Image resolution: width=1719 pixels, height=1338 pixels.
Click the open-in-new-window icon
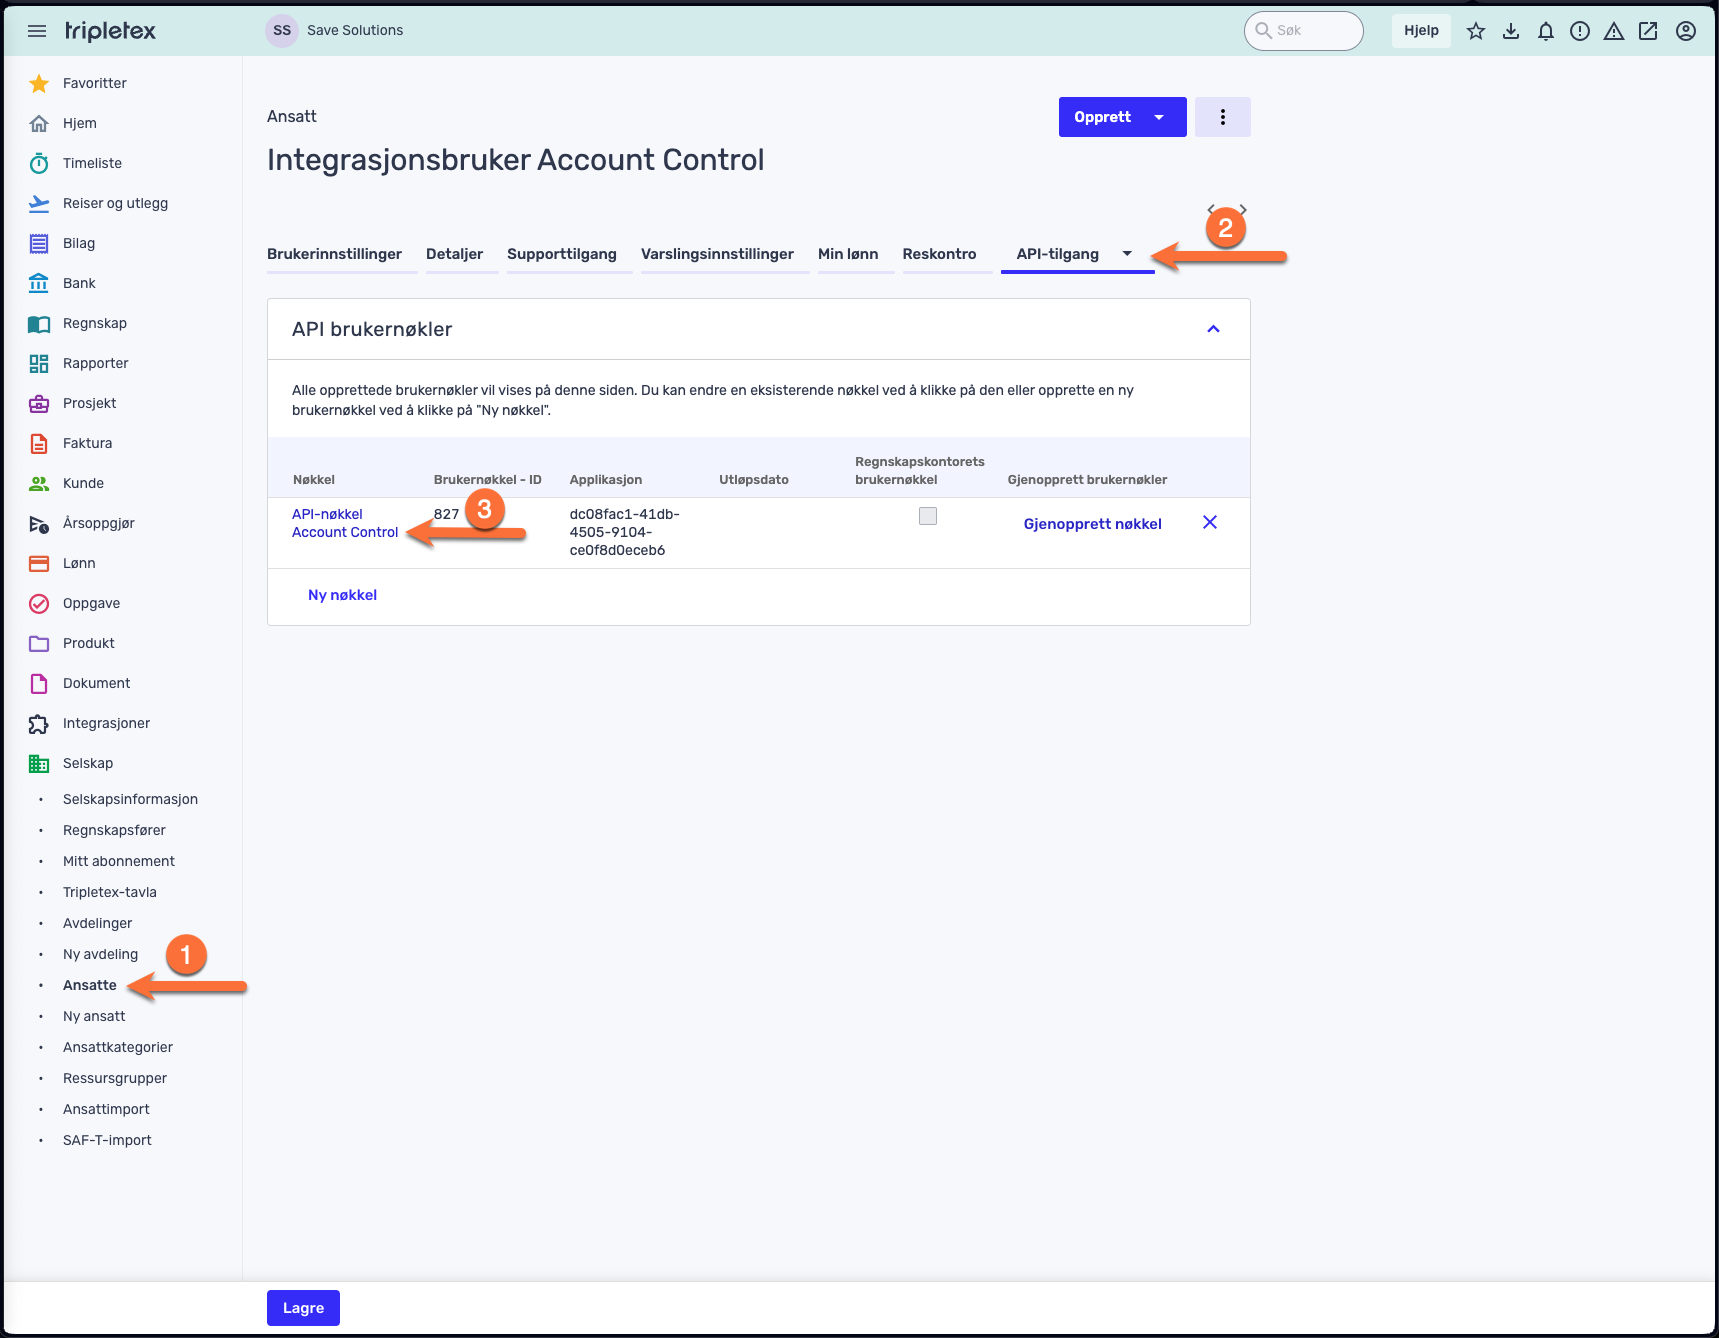(1648, 31)
